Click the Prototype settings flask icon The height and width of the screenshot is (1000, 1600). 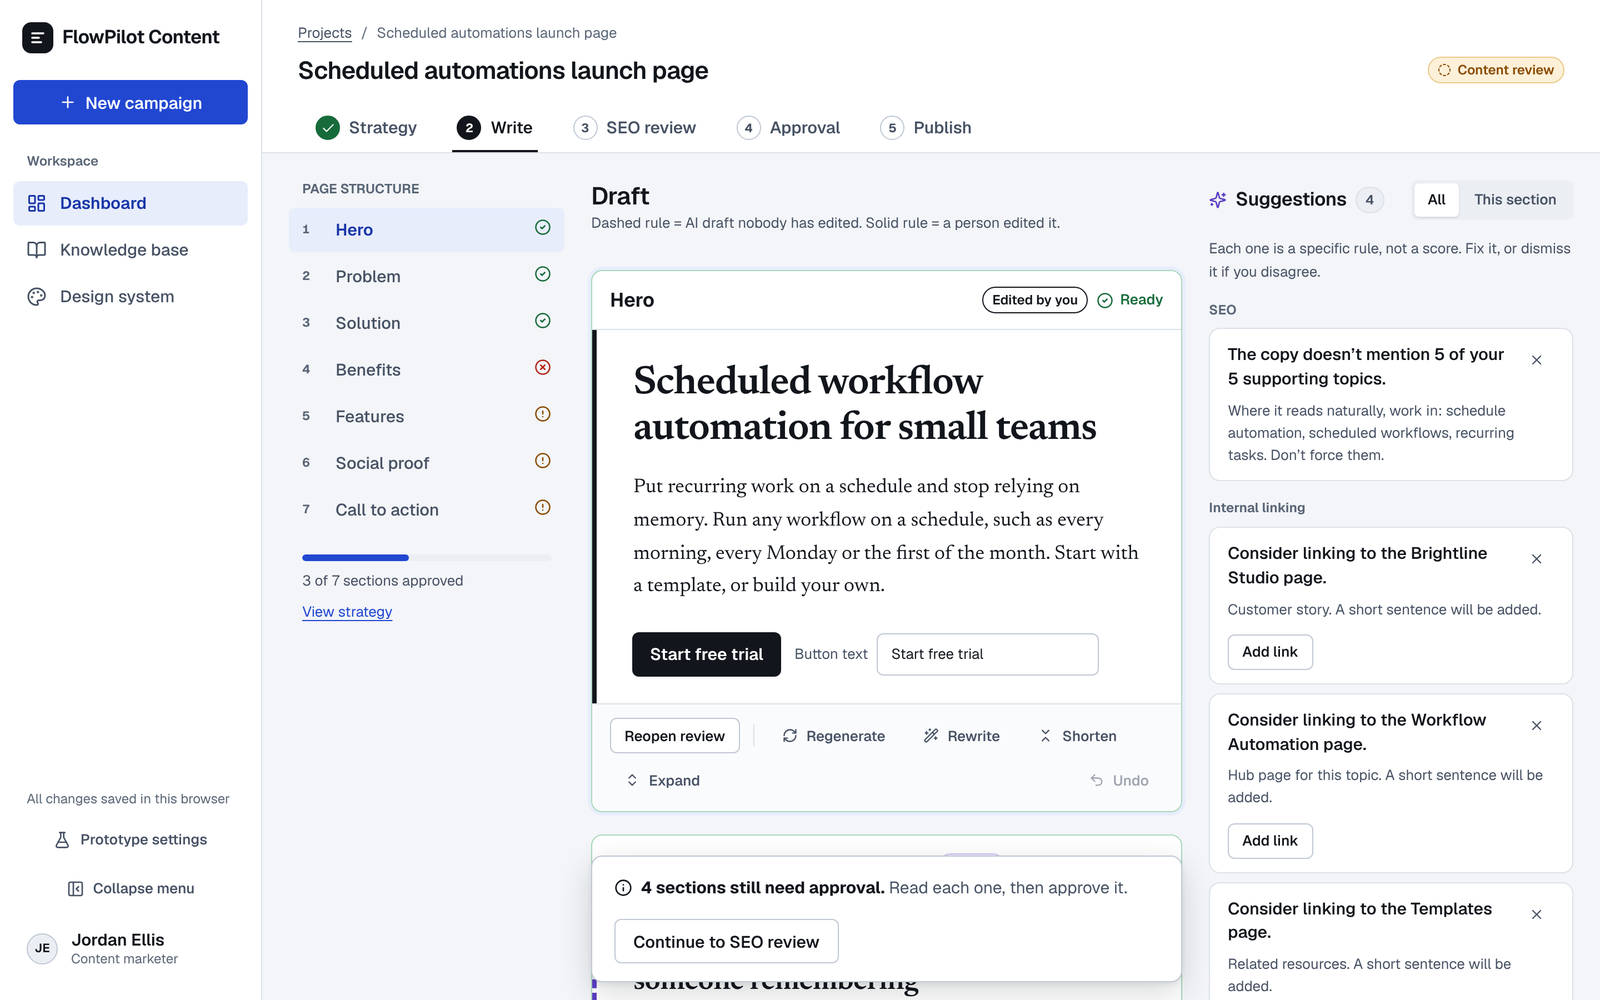tap(62, 840)
